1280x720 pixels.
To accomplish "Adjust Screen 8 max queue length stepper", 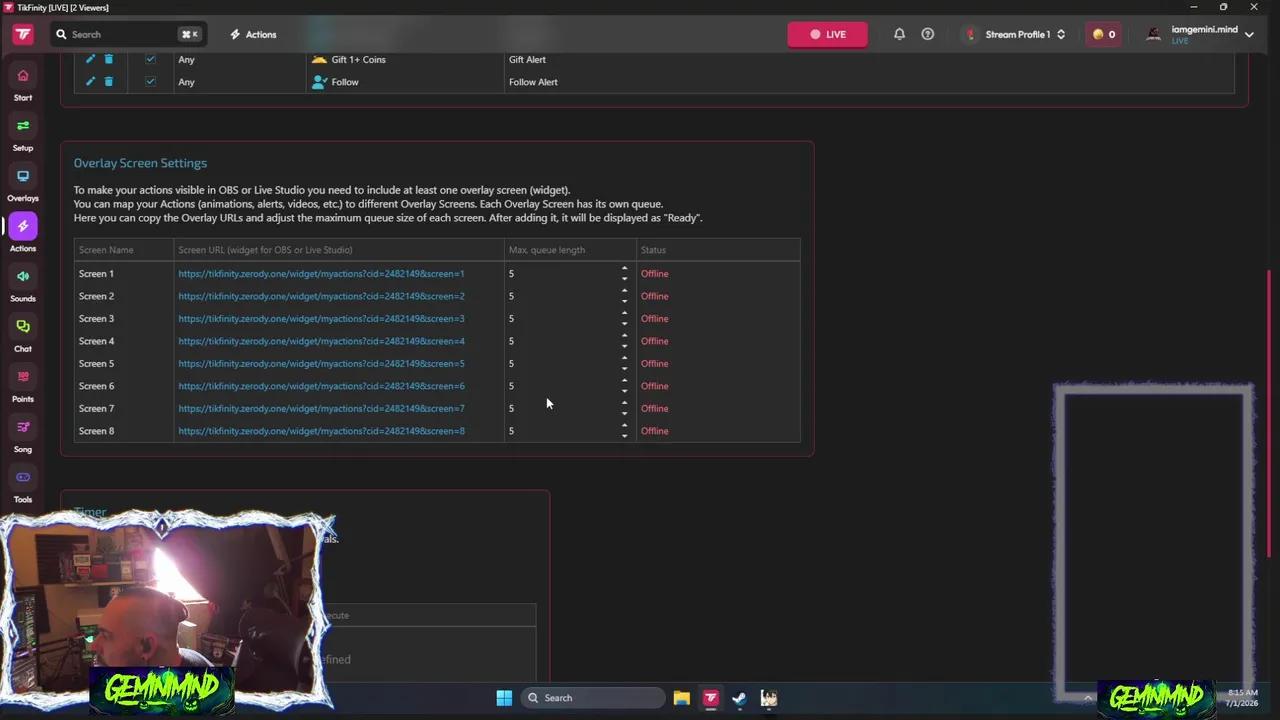I will tap(624, 431).
